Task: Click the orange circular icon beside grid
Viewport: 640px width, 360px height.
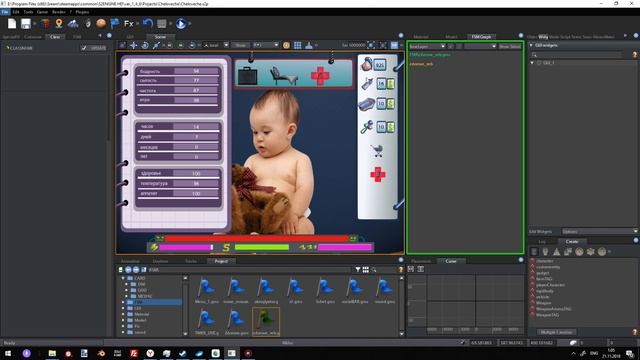Action: pyautogui.click(x=287, y=45)
